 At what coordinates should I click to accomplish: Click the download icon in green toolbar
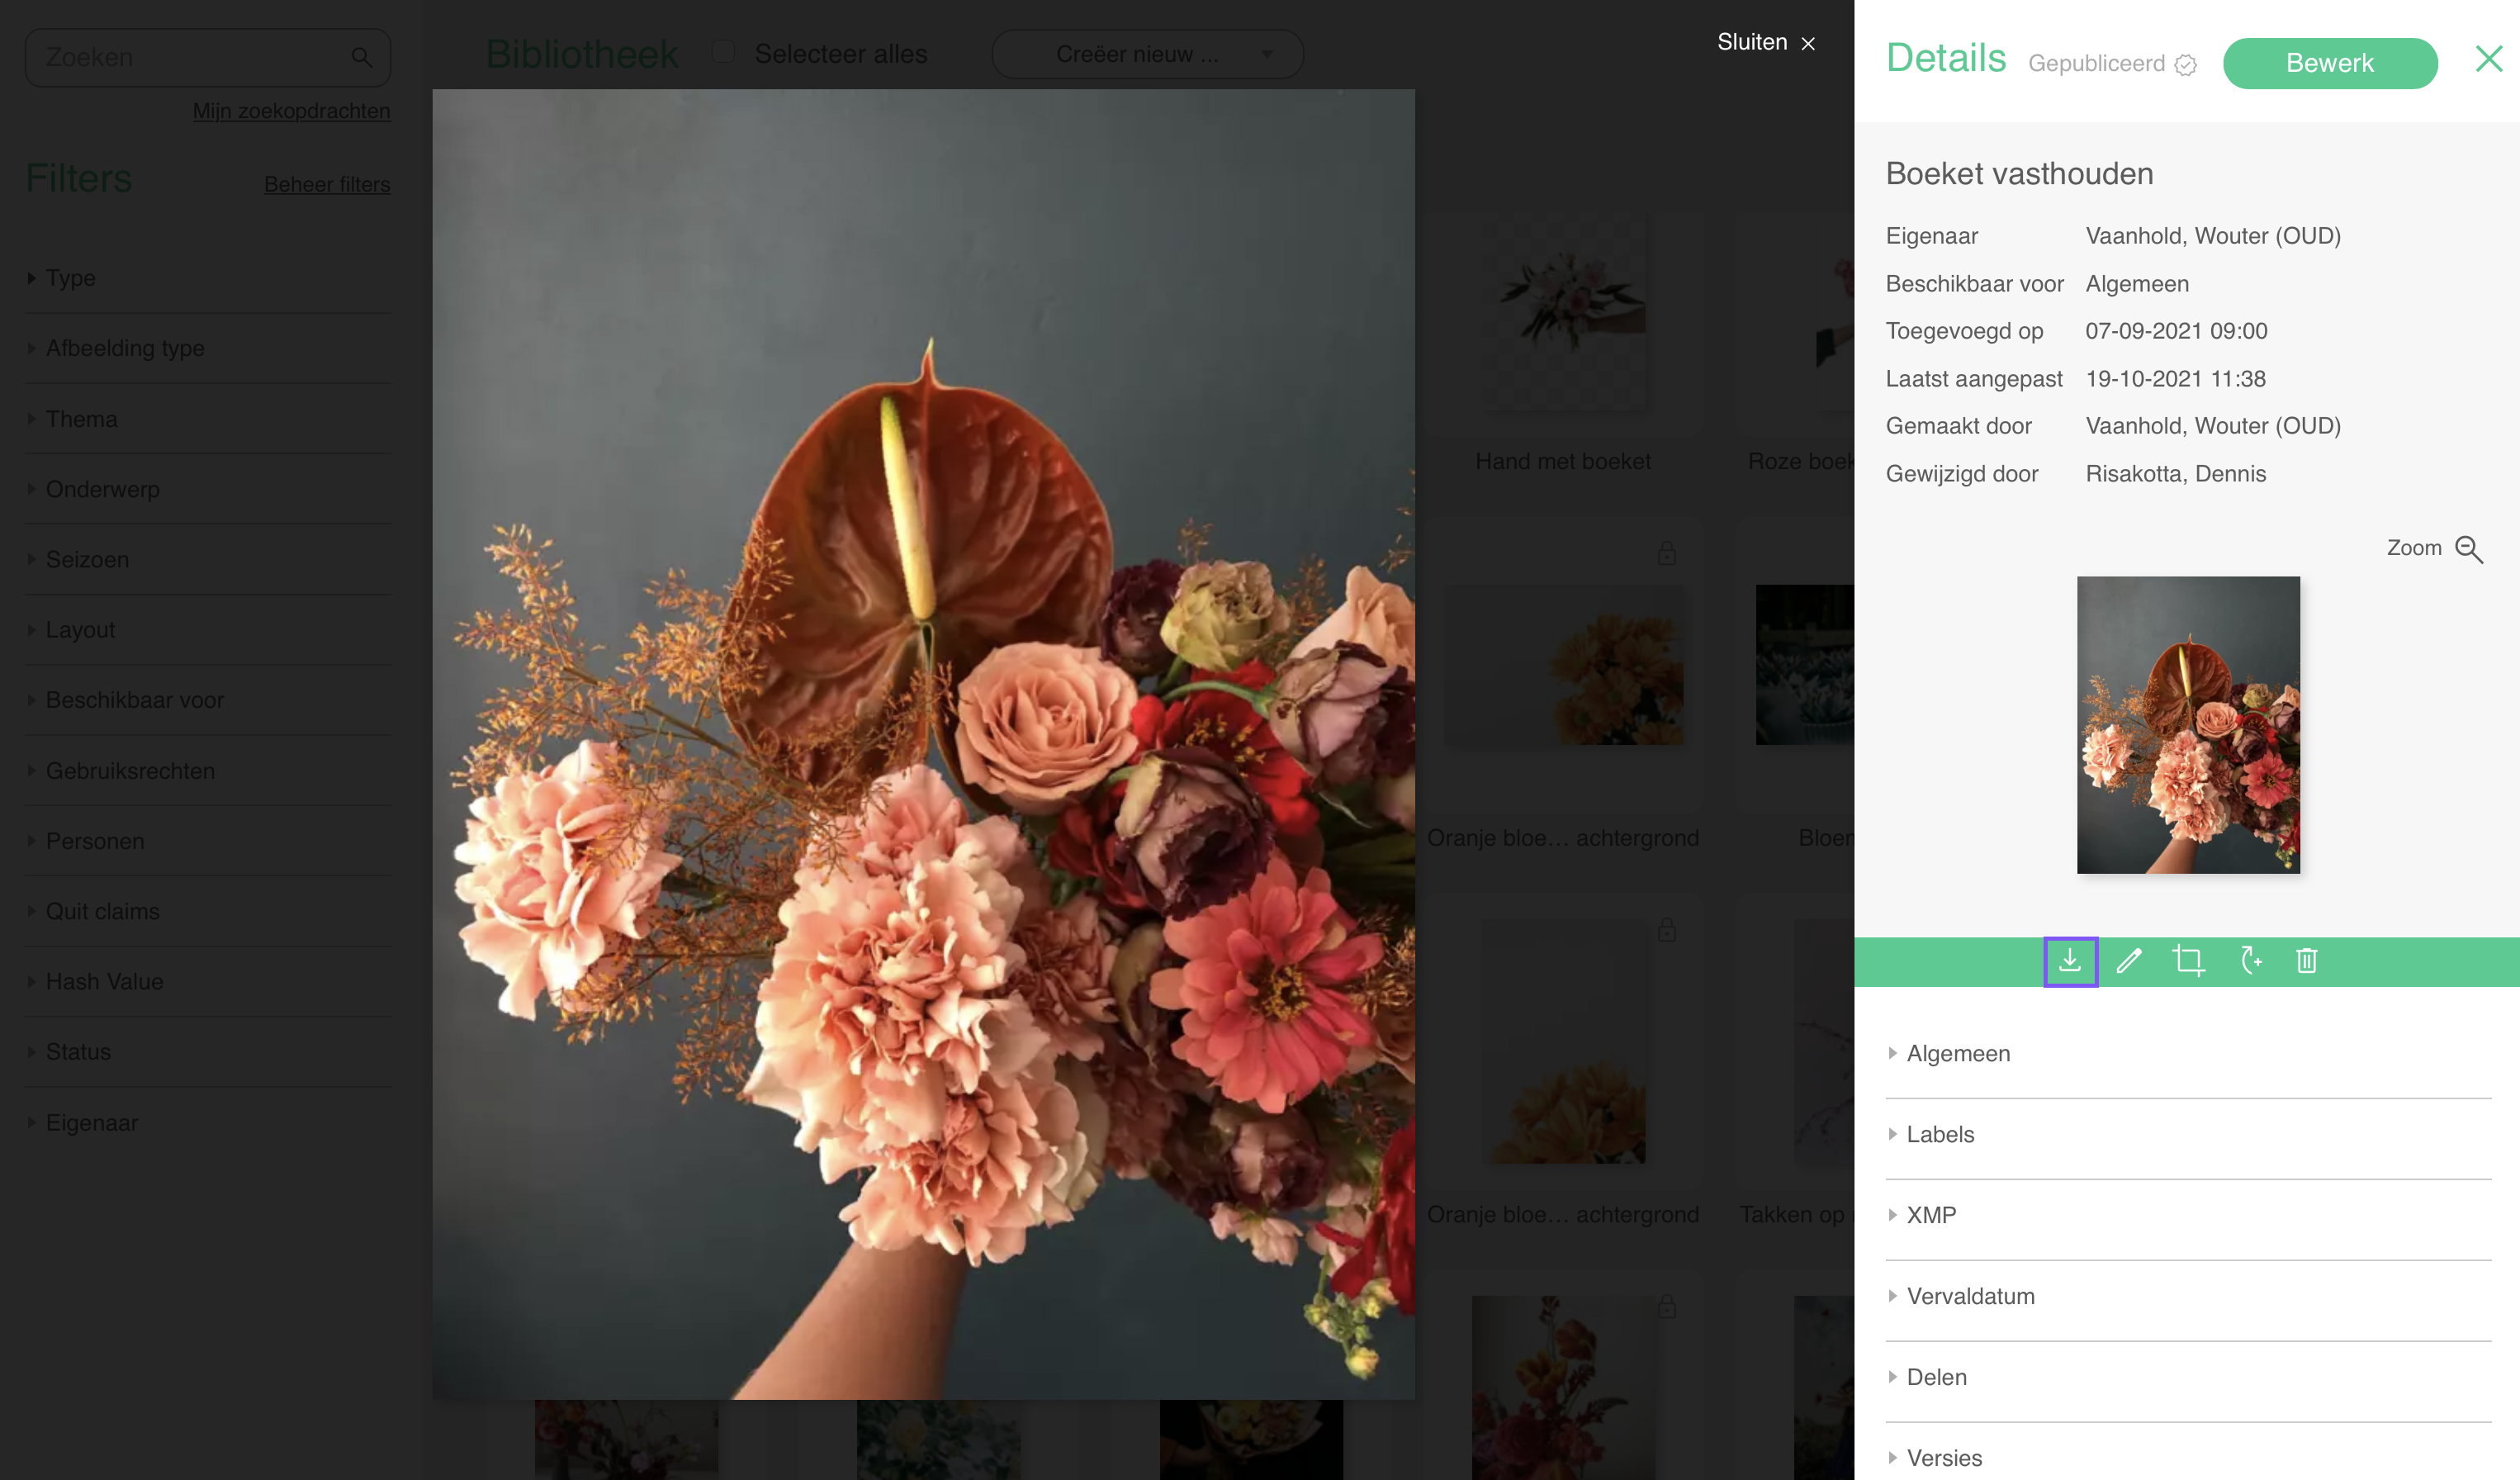(2070, 961)
